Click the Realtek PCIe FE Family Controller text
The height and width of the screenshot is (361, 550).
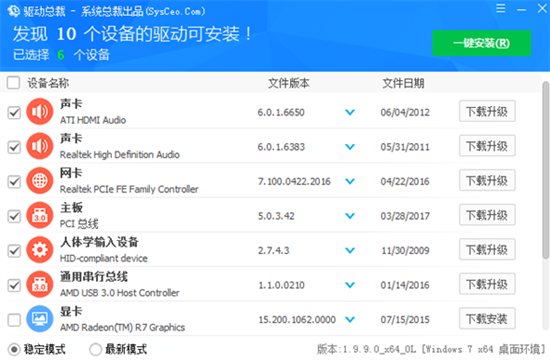point(129,189)
